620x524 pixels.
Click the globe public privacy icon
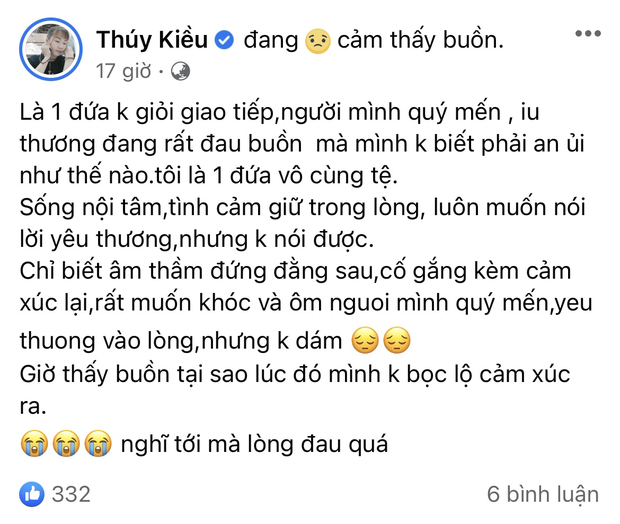coord(180,71)
